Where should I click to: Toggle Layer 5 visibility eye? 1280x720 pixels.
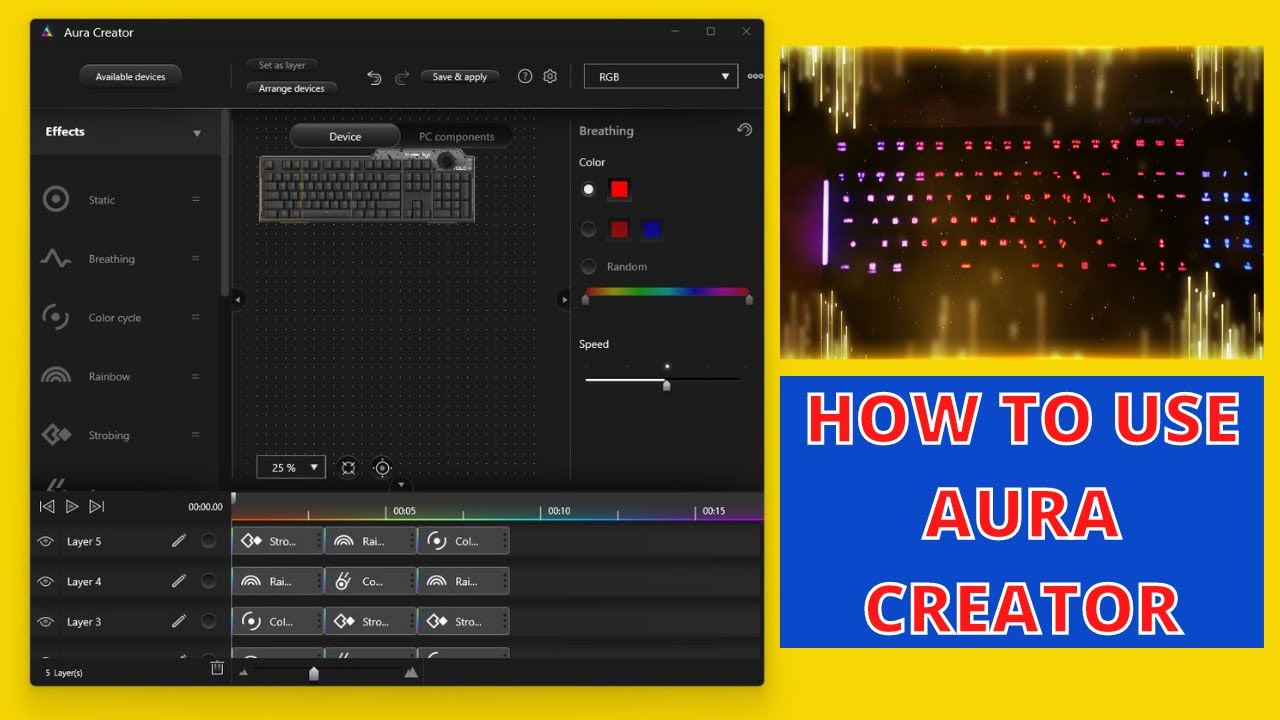pos(45,541)
